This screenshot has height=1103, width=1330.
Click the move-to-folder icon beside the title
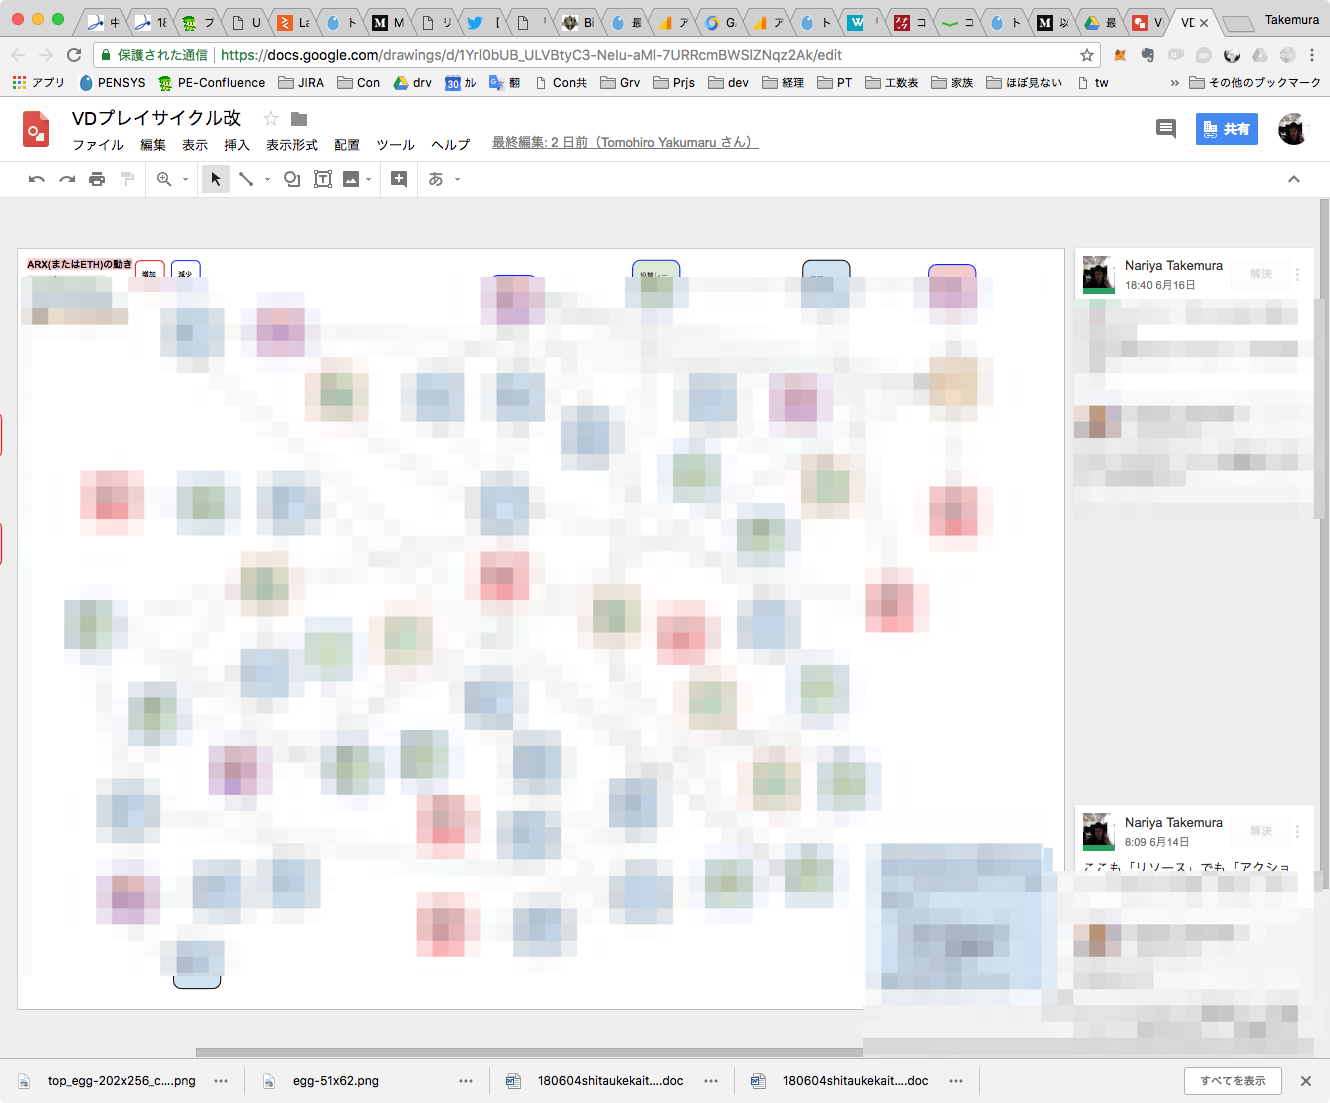298,118
